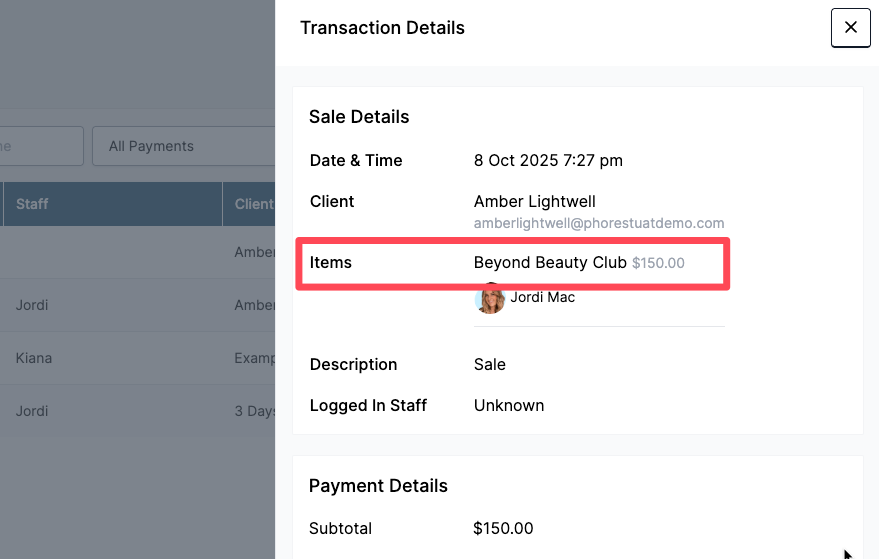Click the Sale description value

click(489, 364)
